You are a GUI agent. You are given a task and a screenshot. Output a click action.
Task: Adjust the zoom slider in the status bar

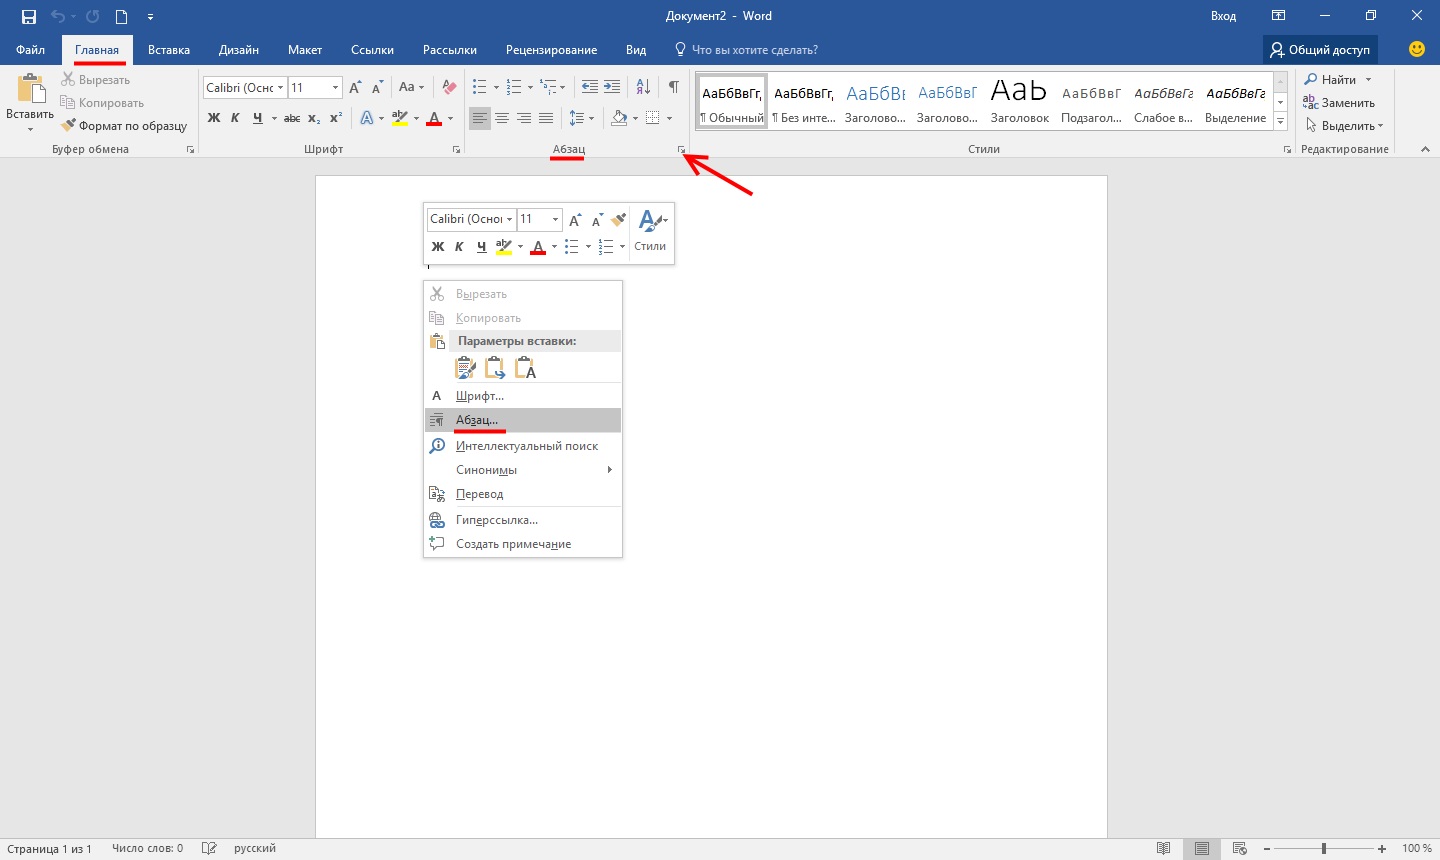coord(1323,848)
